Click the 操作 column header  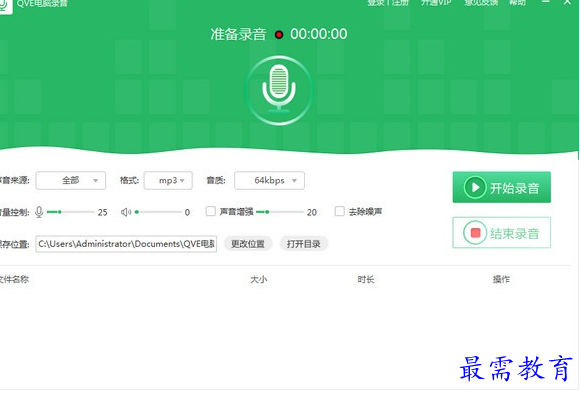click(x=501, y=279)
